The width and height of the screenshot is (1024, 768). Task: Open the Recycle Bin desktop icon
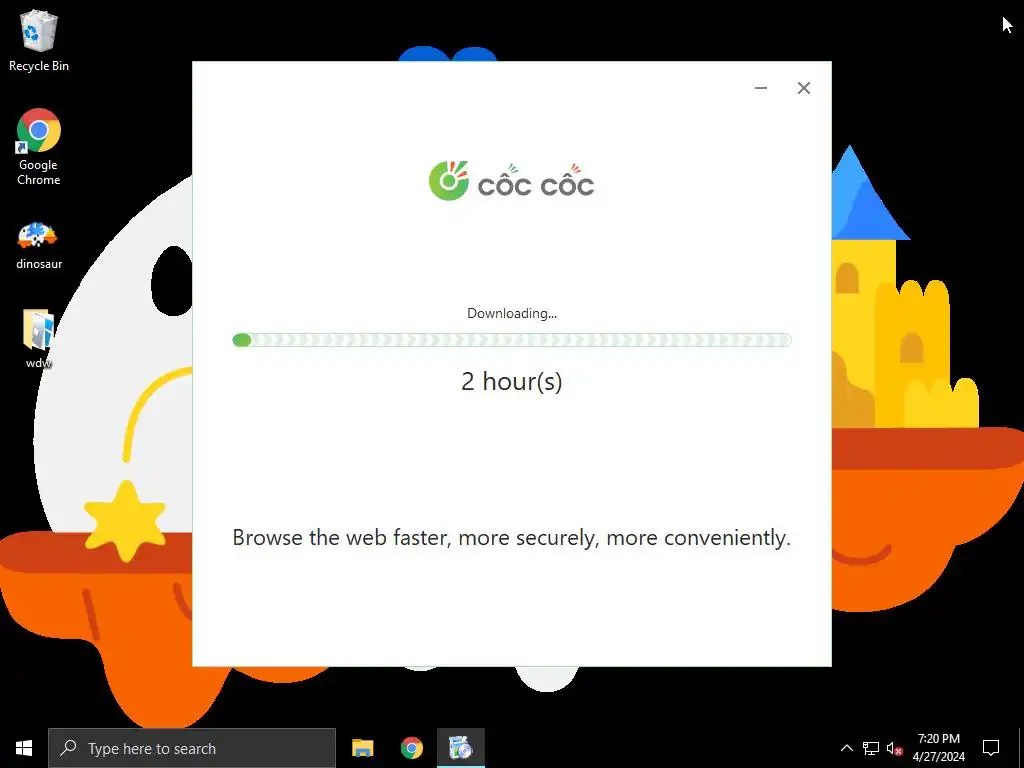[x=39, y=41]
